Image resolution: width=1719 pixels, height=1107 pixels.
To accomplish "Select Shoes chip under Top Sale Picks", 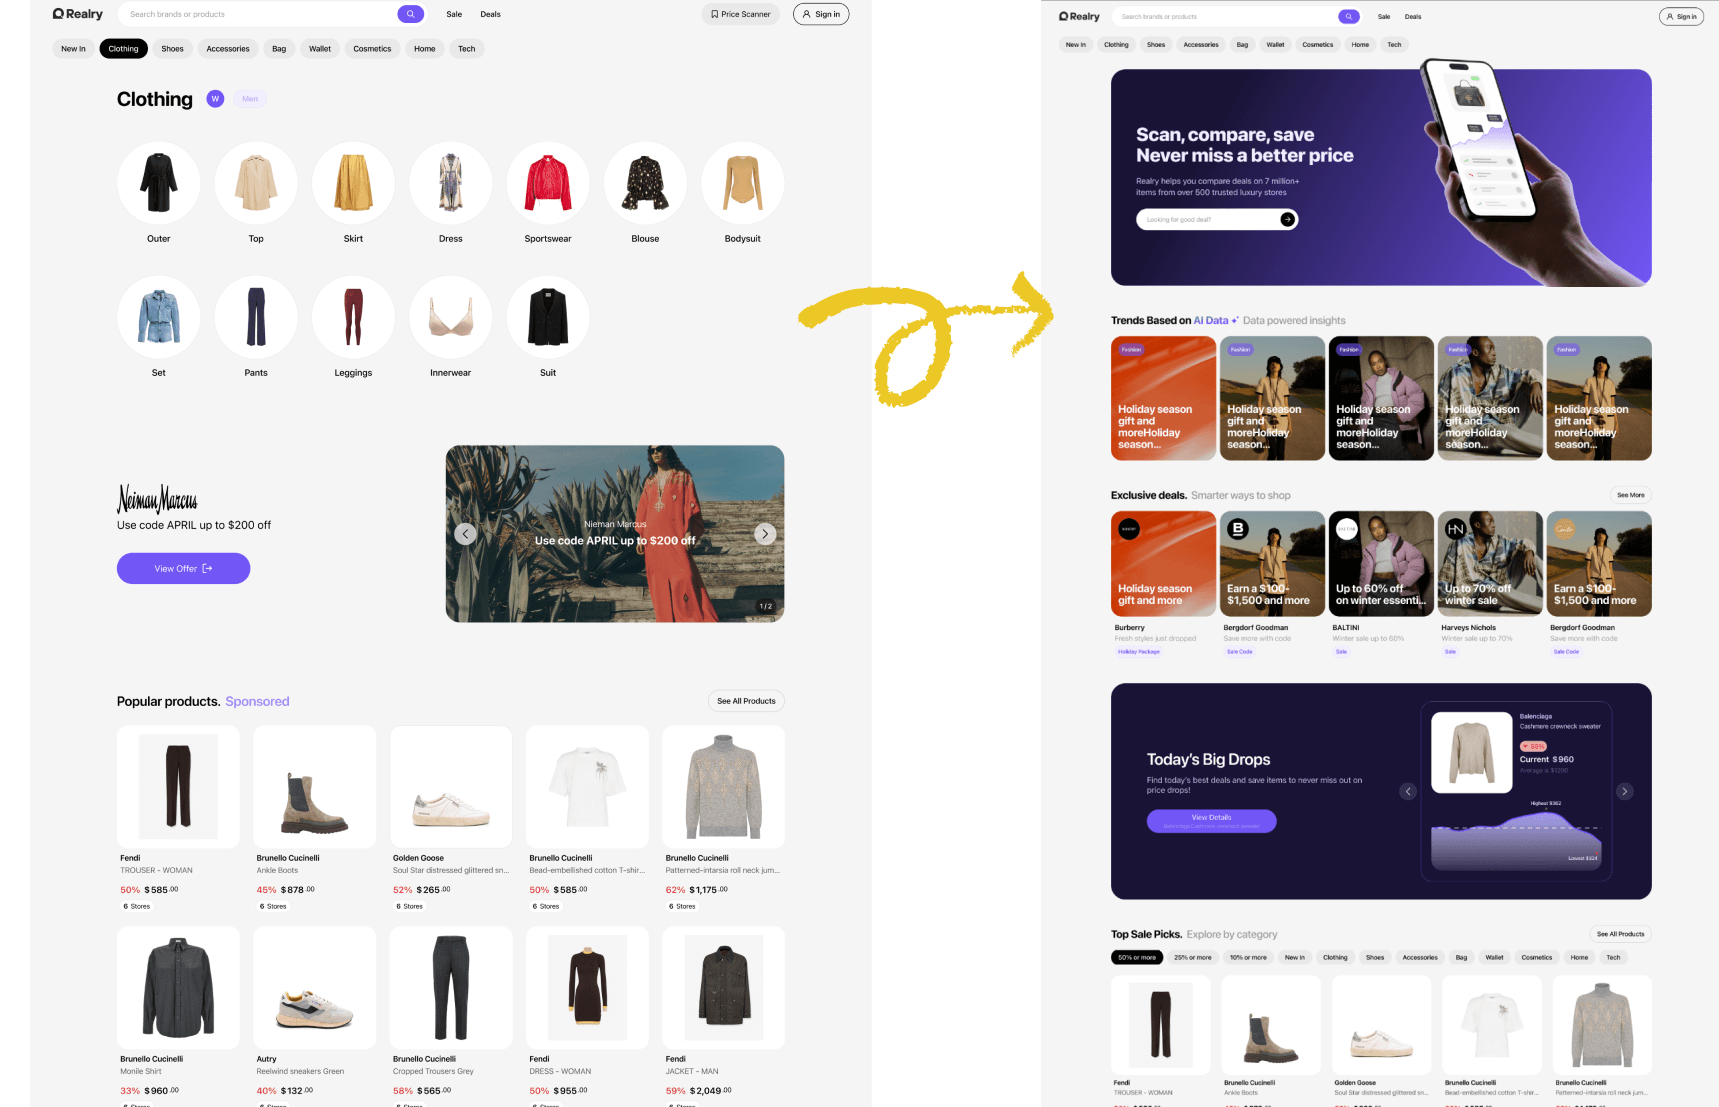I will click(x=1375, y=957).
